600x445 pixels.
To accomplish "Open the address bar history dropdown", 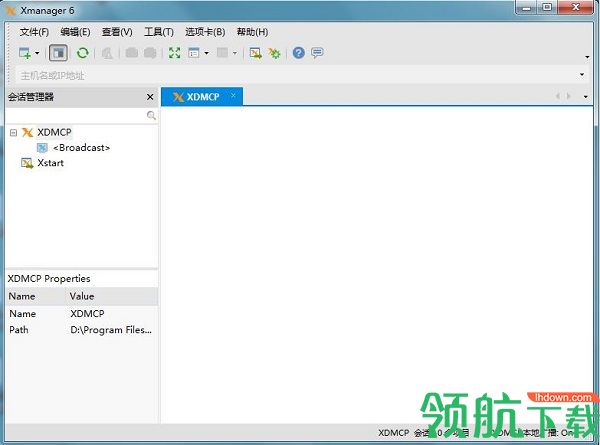I will 582,74.
